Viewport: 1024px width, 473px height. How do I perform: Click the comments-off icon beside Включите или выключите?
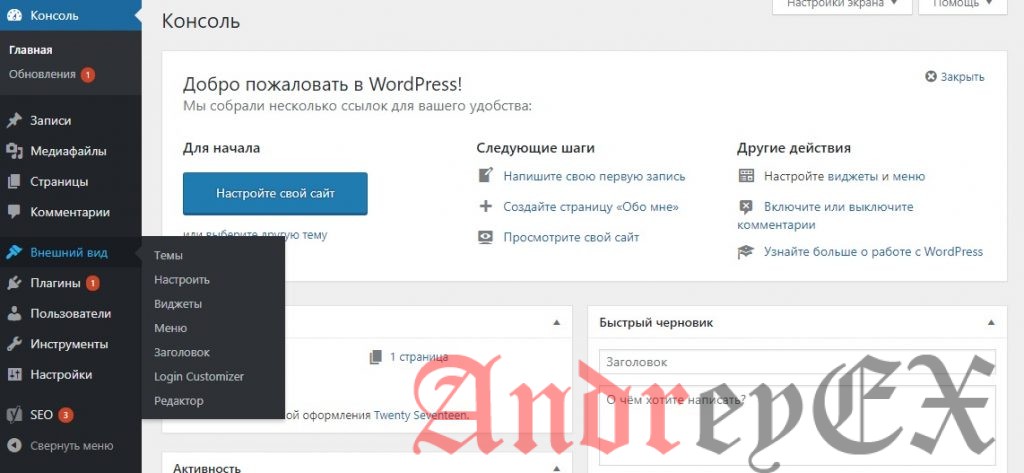746,207
